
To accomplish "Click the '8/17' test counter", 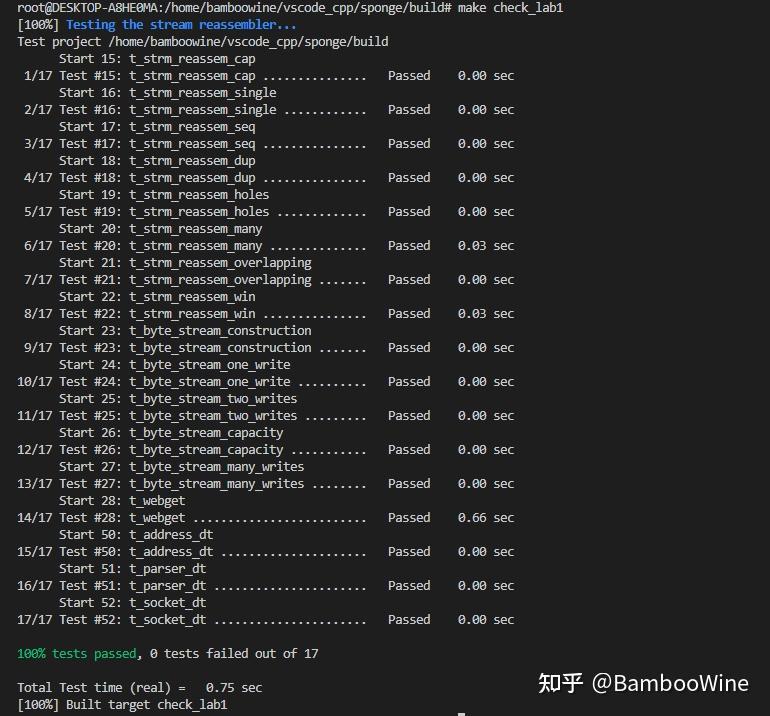I will [x=38, y=313].
